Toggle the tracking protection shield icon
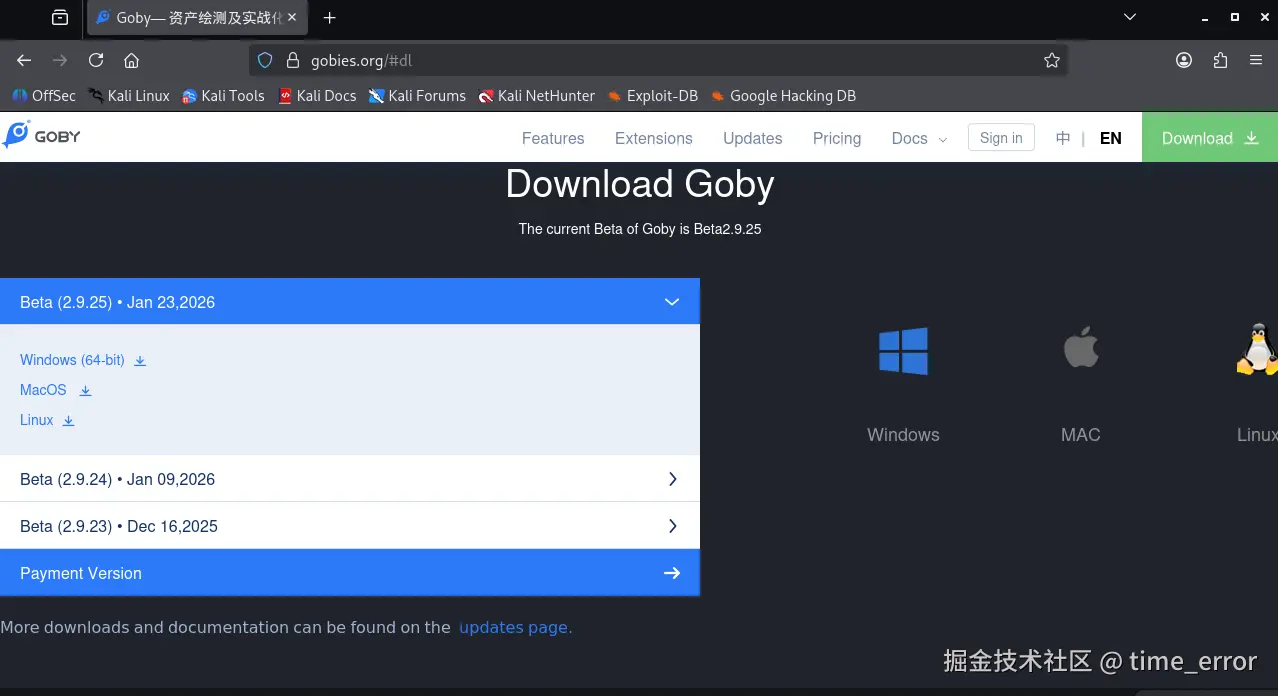Image resolution: width=1278 pixels, height=696 pixels. point(264,60)
